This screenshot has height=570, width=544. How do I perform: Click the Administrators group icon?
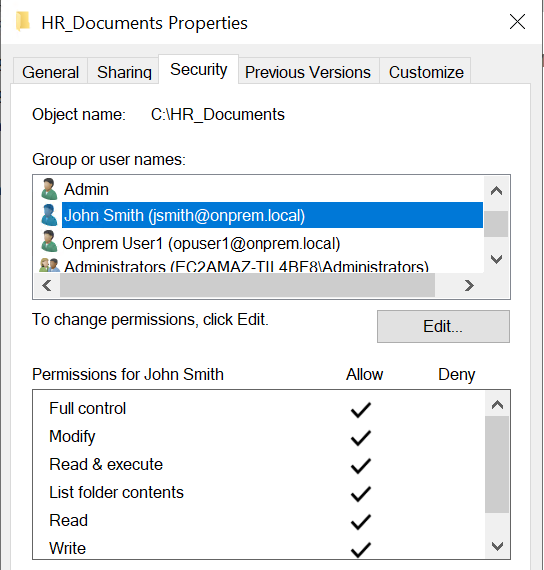(x=49, y=265)
